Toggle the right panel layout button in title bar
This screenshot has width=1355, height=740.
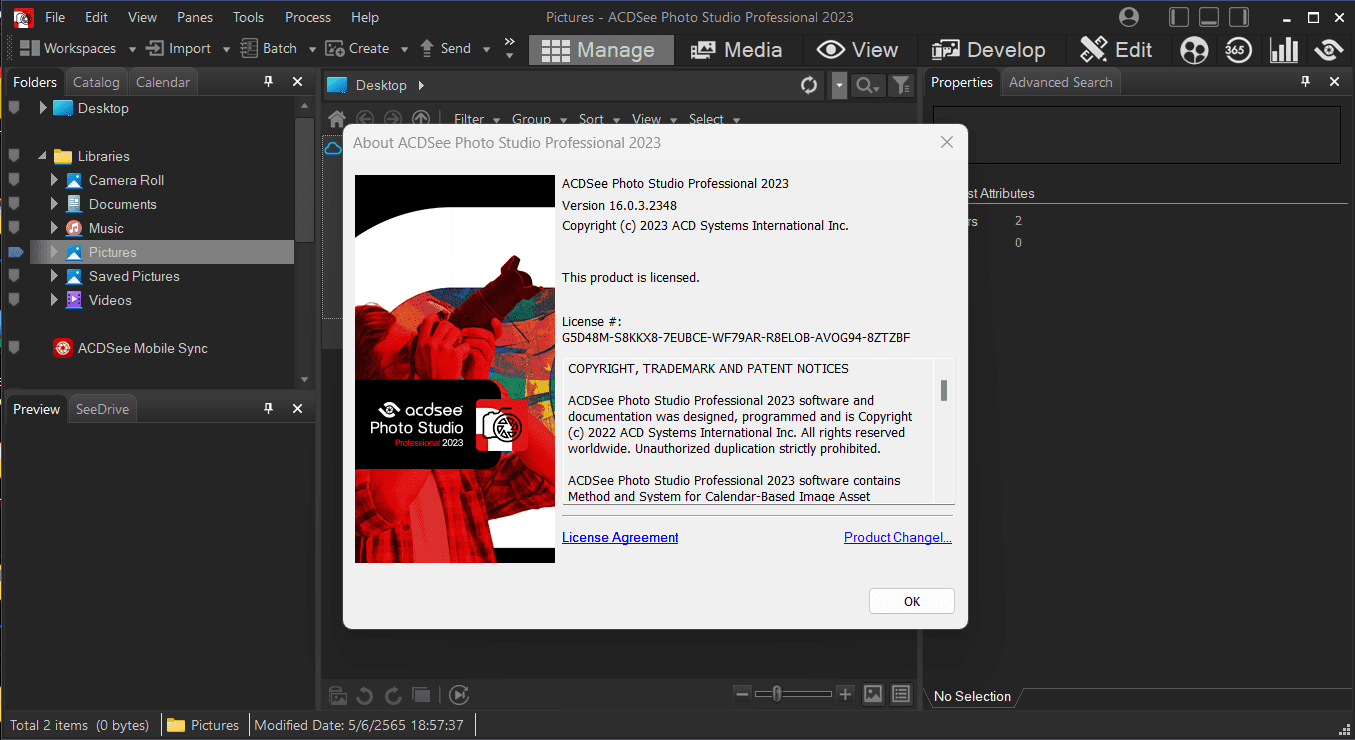tap(1239, 17)
